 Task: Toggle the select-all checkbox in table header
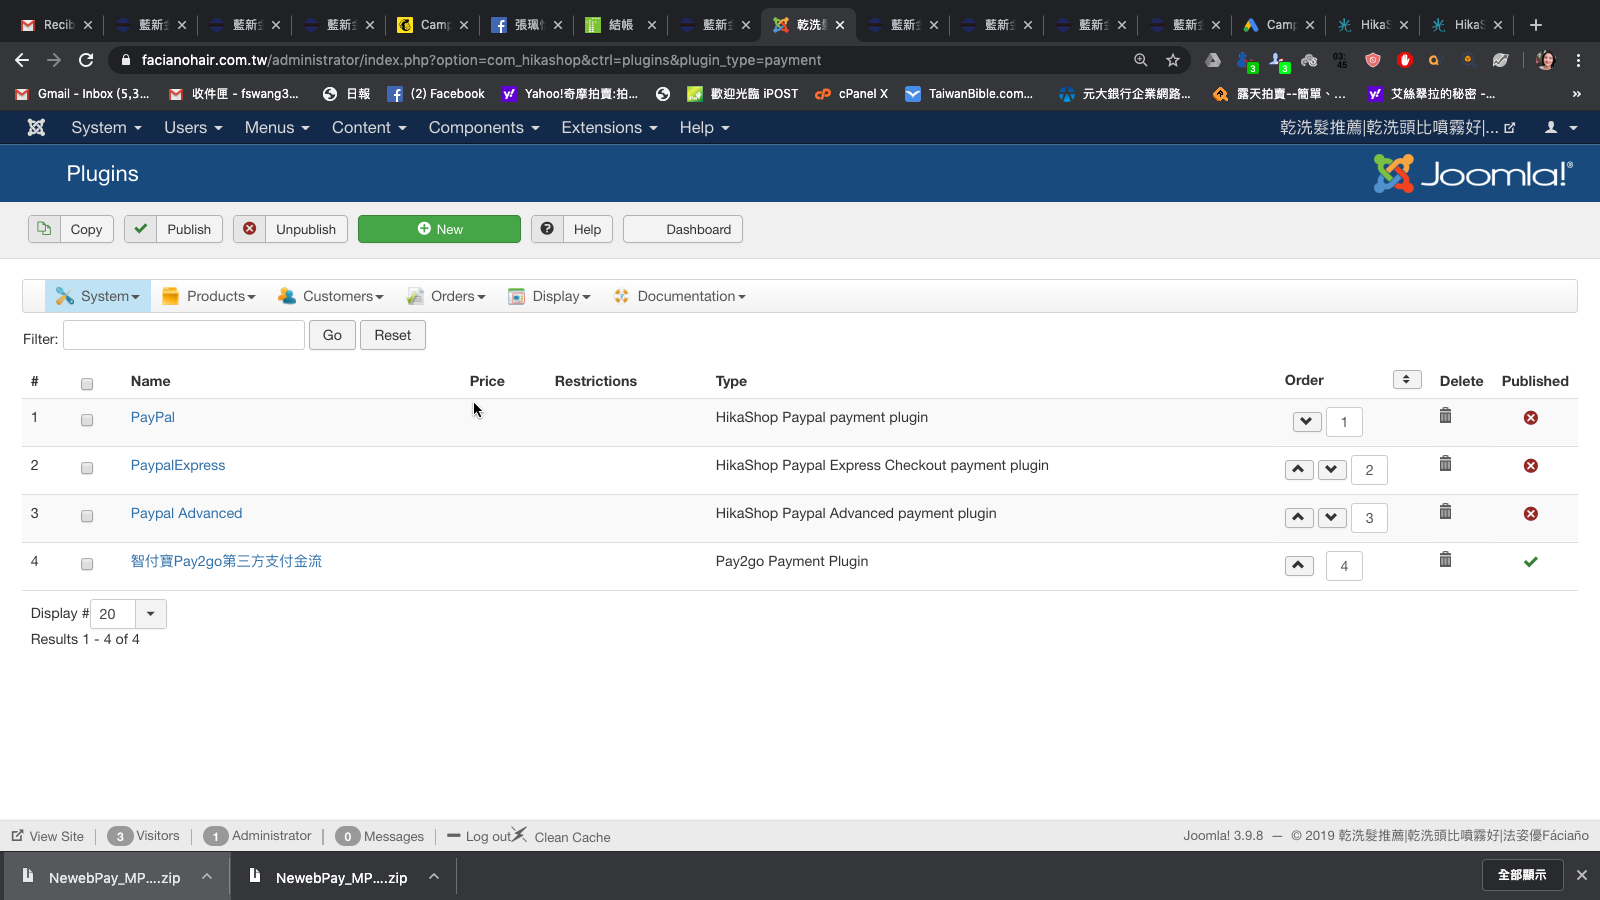[87, 384]
